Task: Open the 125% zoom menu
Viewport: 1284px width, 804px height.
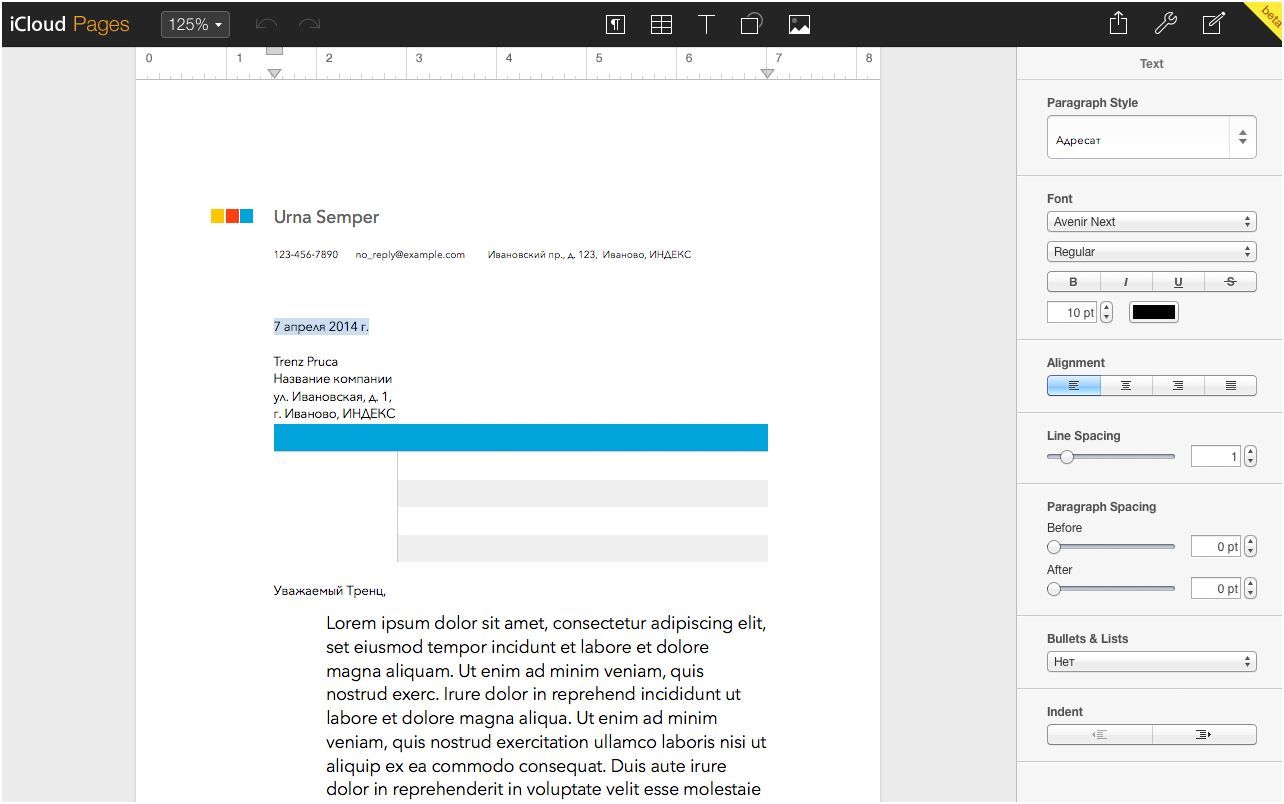Action: click(x=195, y=24)
